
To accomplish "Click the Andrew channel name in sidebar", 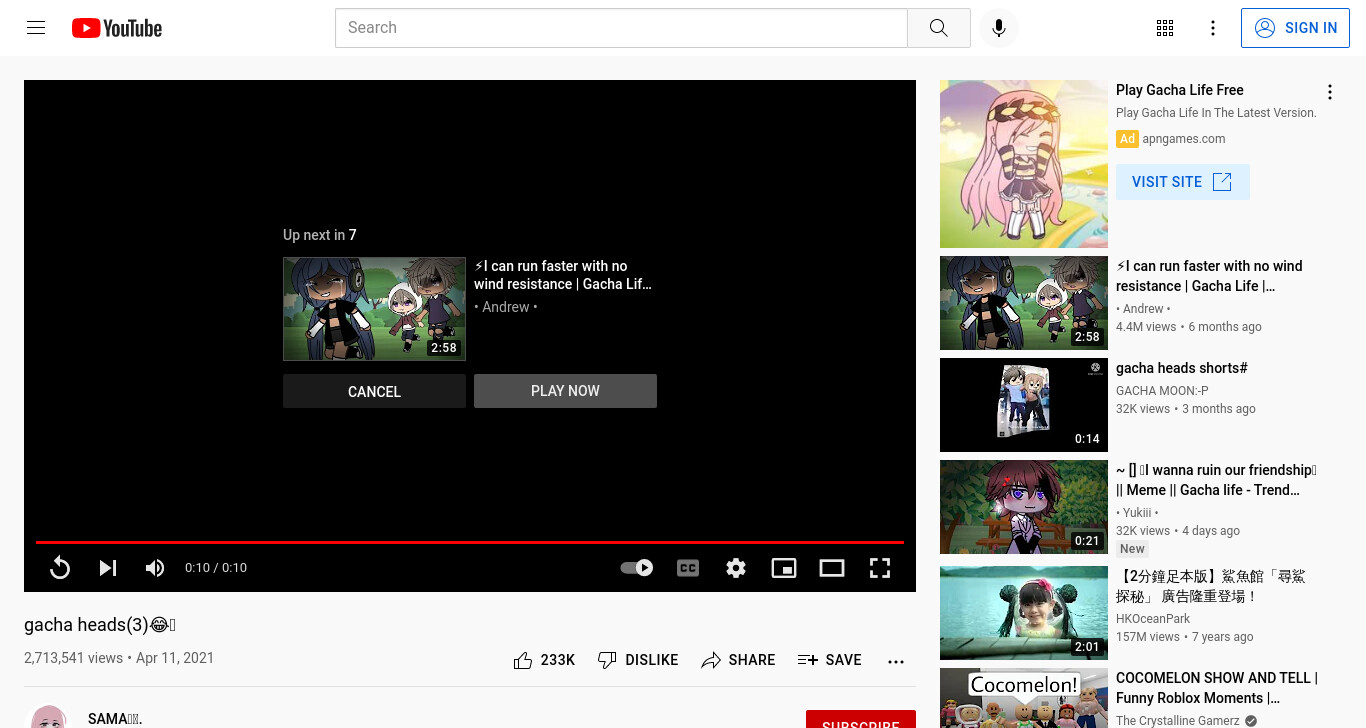I will click(1143, 309).
